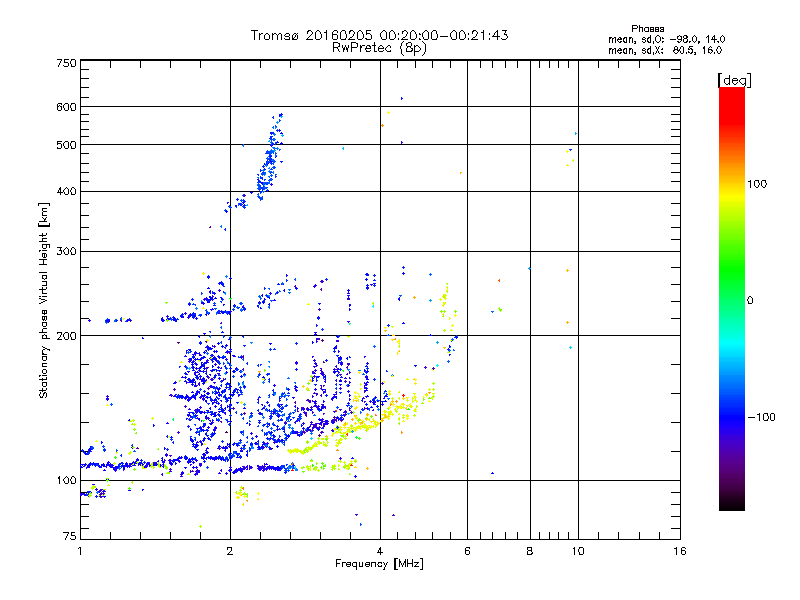Click the x-axis "1" tick label
Viewport: 800px width, 600px height.
[x=80, y=551]
